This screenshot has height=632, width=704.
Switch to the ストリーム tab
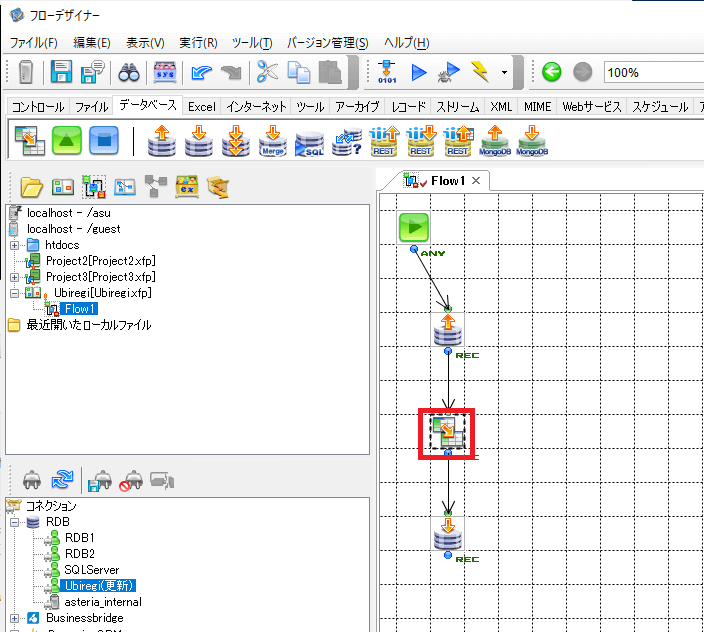[458, 107]
